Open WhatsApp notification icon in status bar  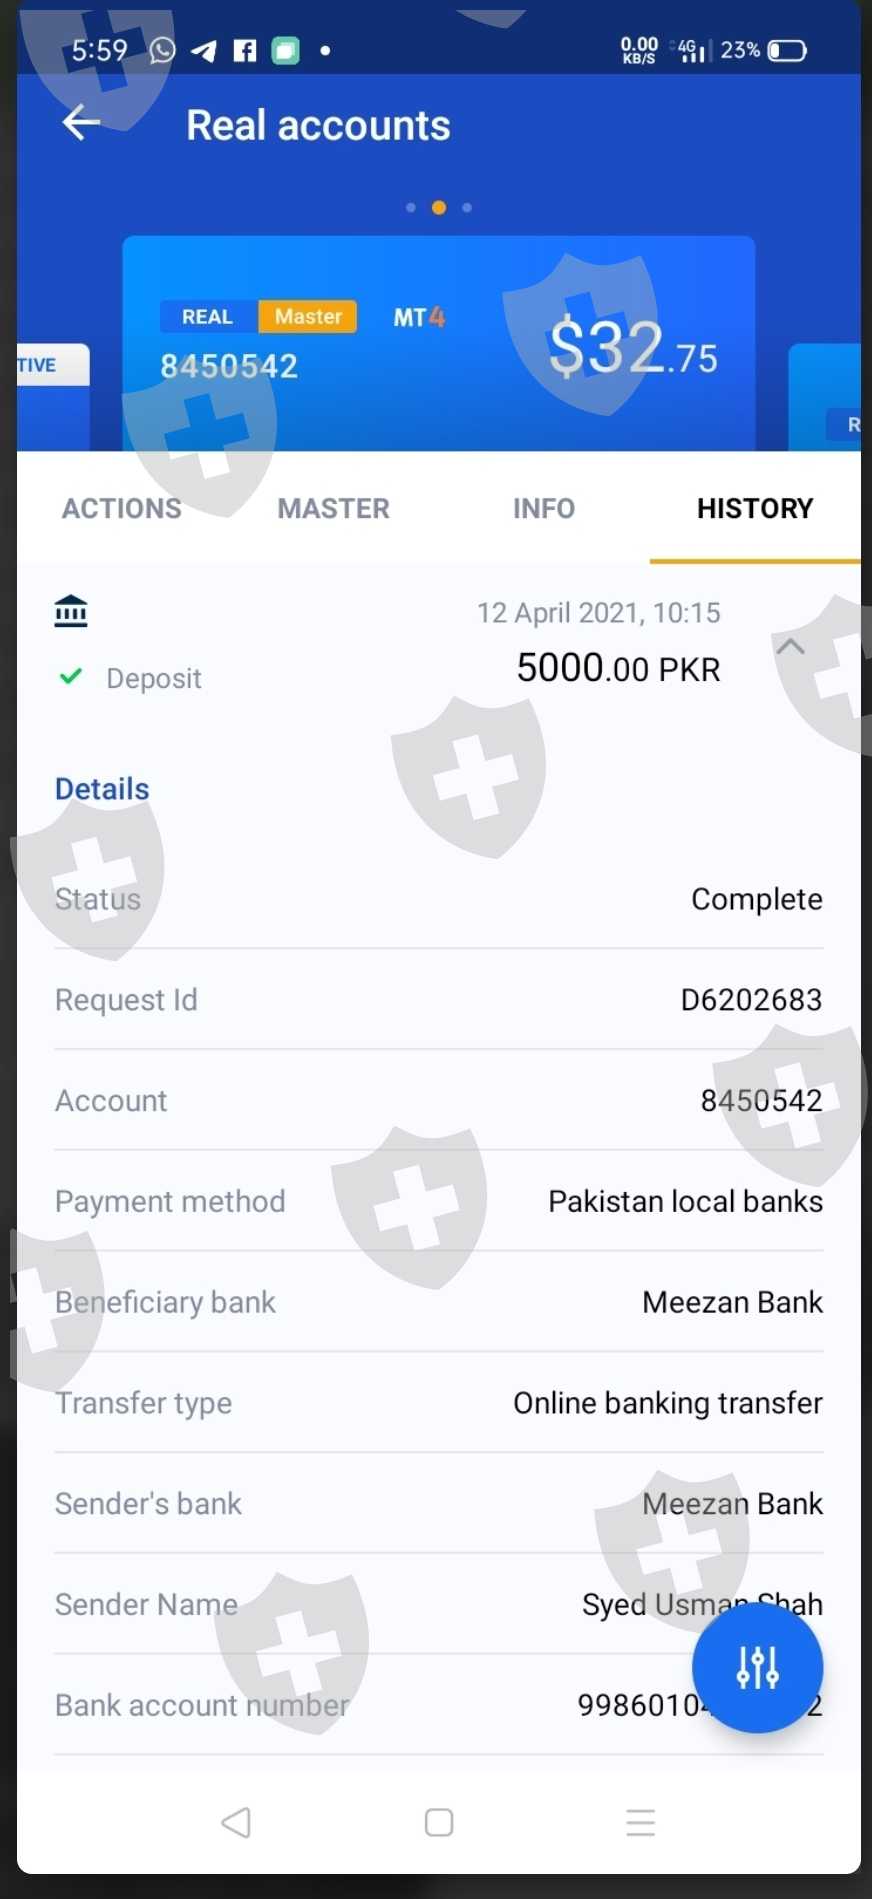(x=162, y=50)
